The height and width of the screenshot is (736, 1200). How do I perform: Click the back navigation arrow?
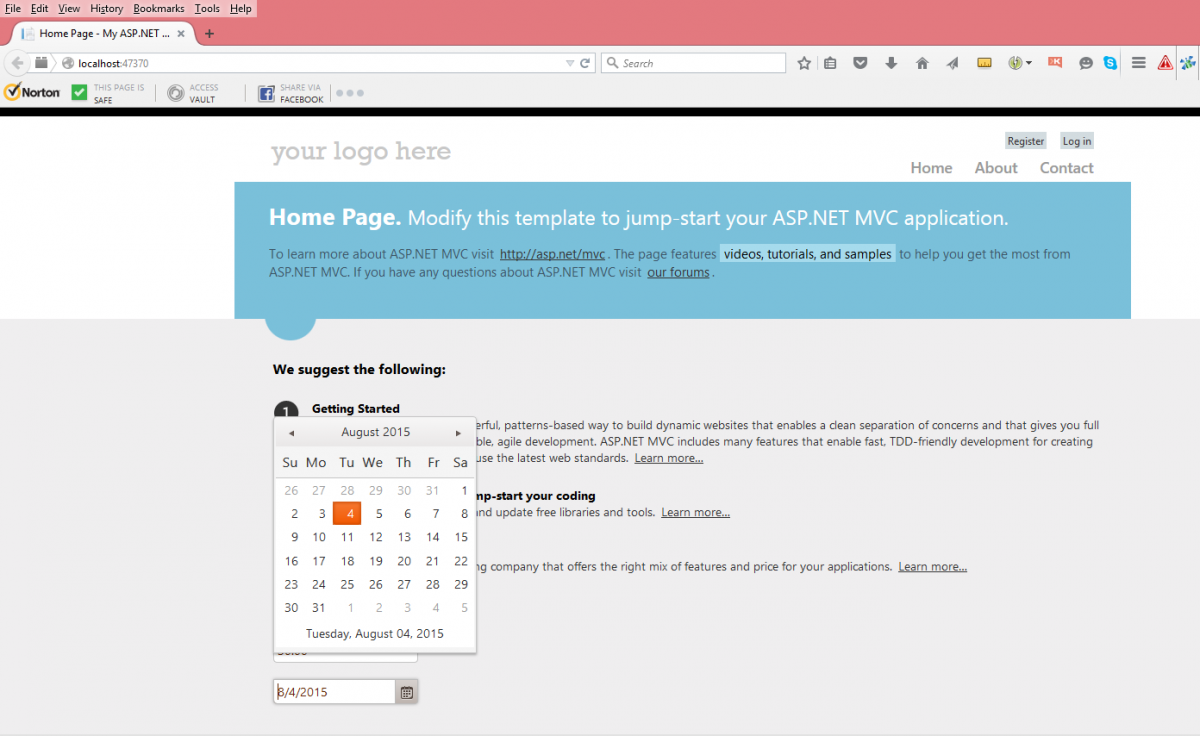point(17,63)
